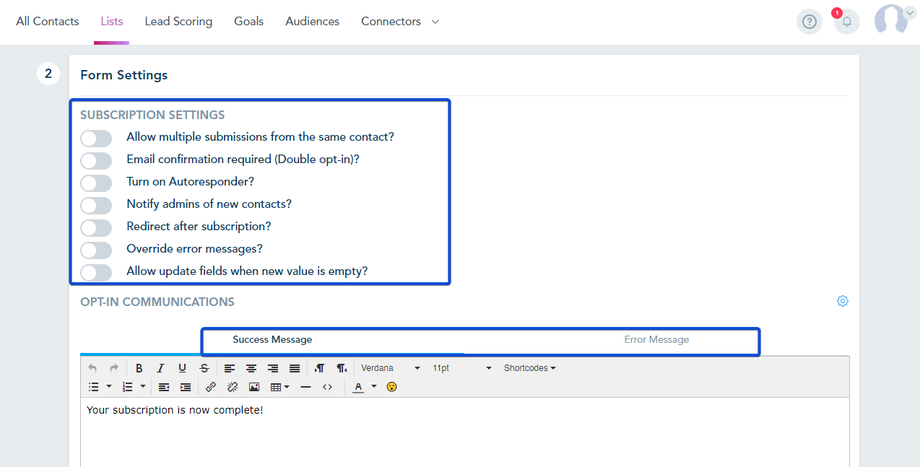Viewport: 920px width, 467px height.
Task: Decrease indent of text
Action: [x=164, y=387]
